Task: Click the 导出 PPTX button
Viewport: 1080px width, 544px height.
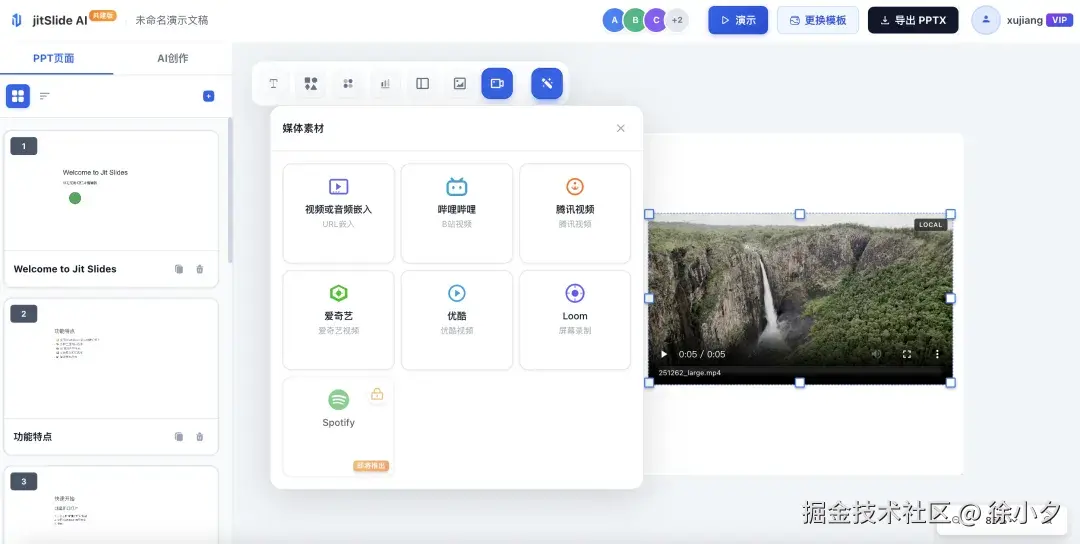Action: coord(913,20)
